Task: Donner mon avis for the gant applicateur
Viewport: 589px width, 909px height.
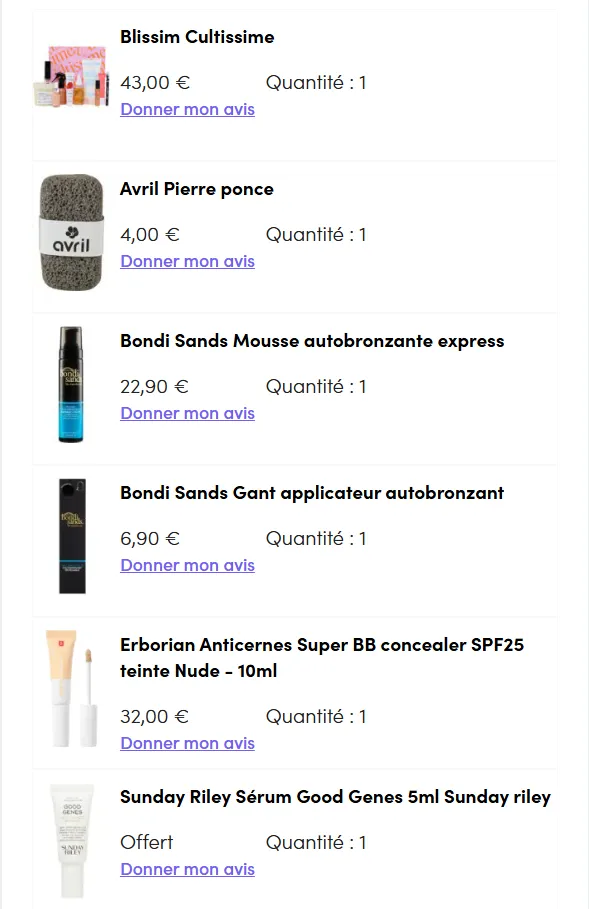Action: 187,565
